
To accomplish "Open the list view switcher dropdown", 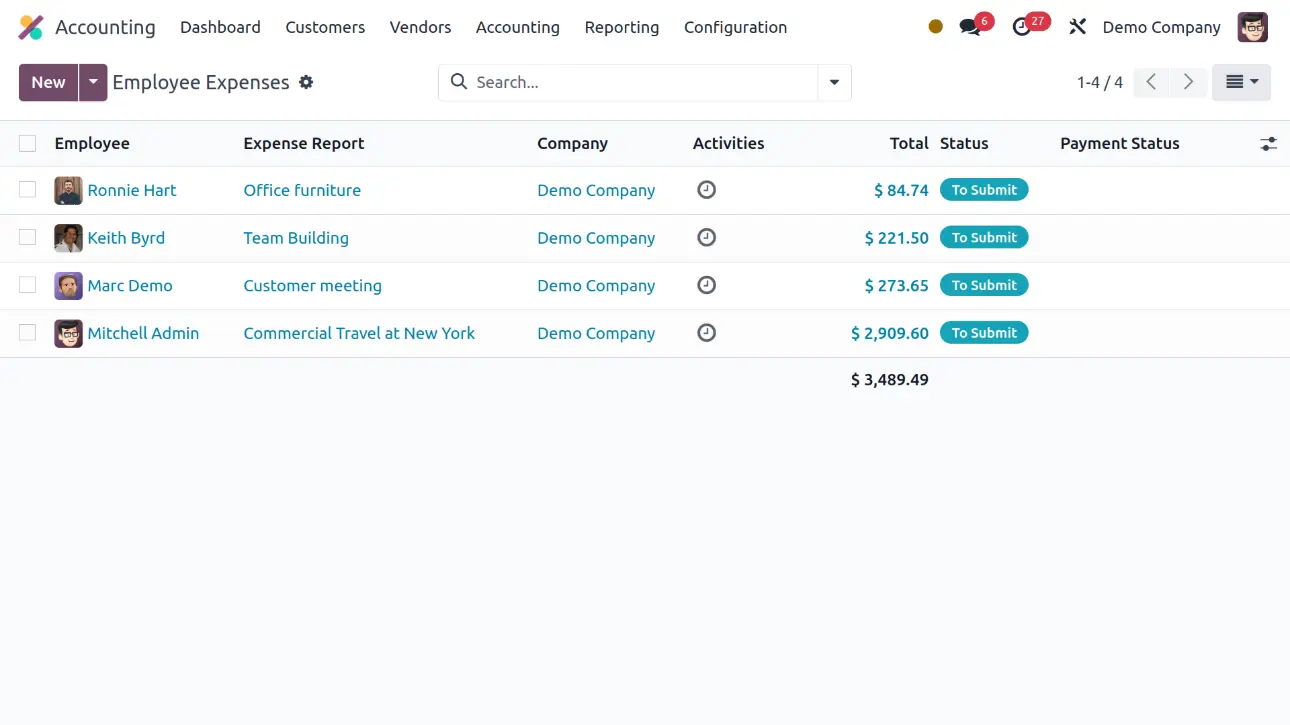I will click(1241, 82).
